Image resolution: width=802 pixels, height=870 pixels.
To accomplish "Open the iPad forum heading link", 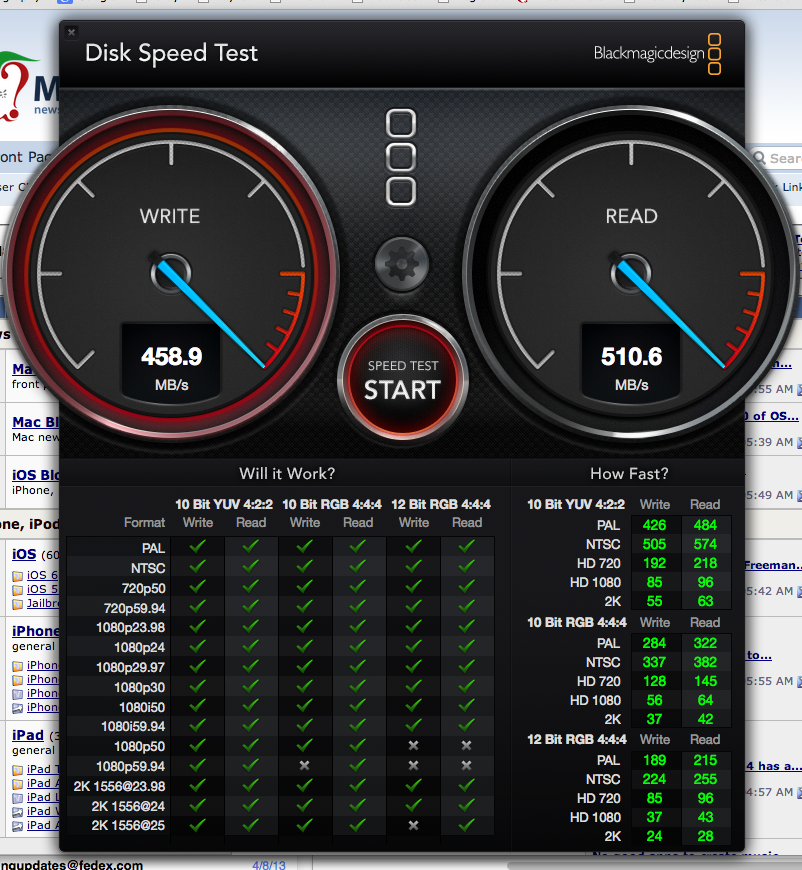I will point(28,735).
